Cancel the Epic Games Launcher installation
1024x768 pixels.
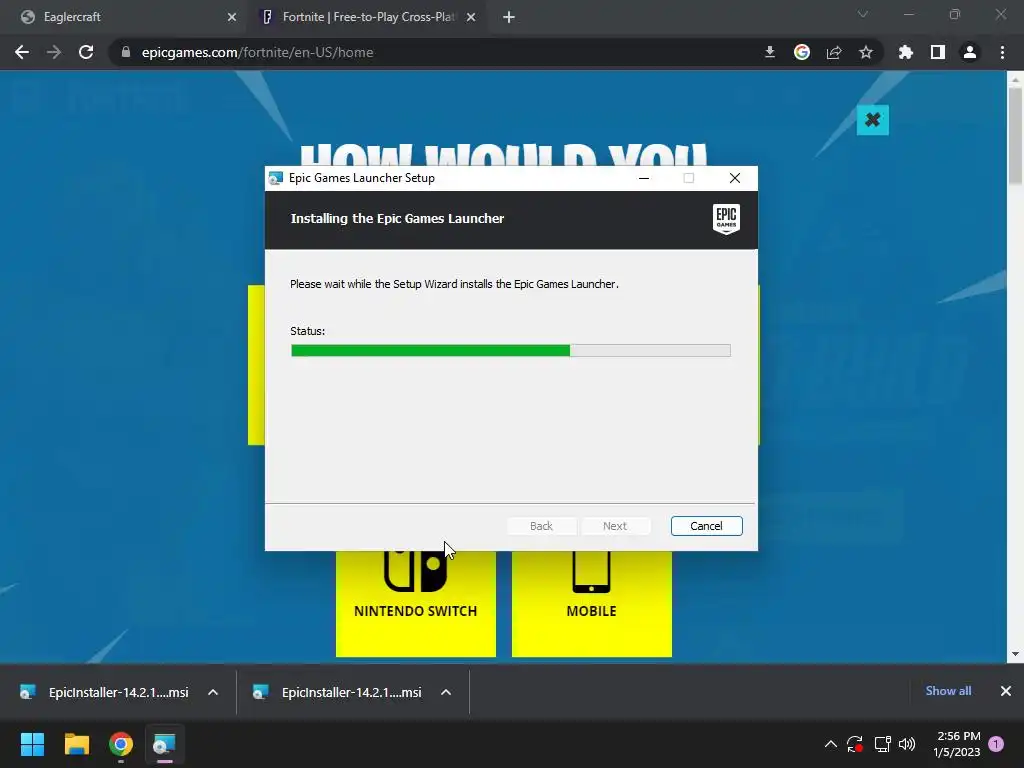[x=707, y=526]
